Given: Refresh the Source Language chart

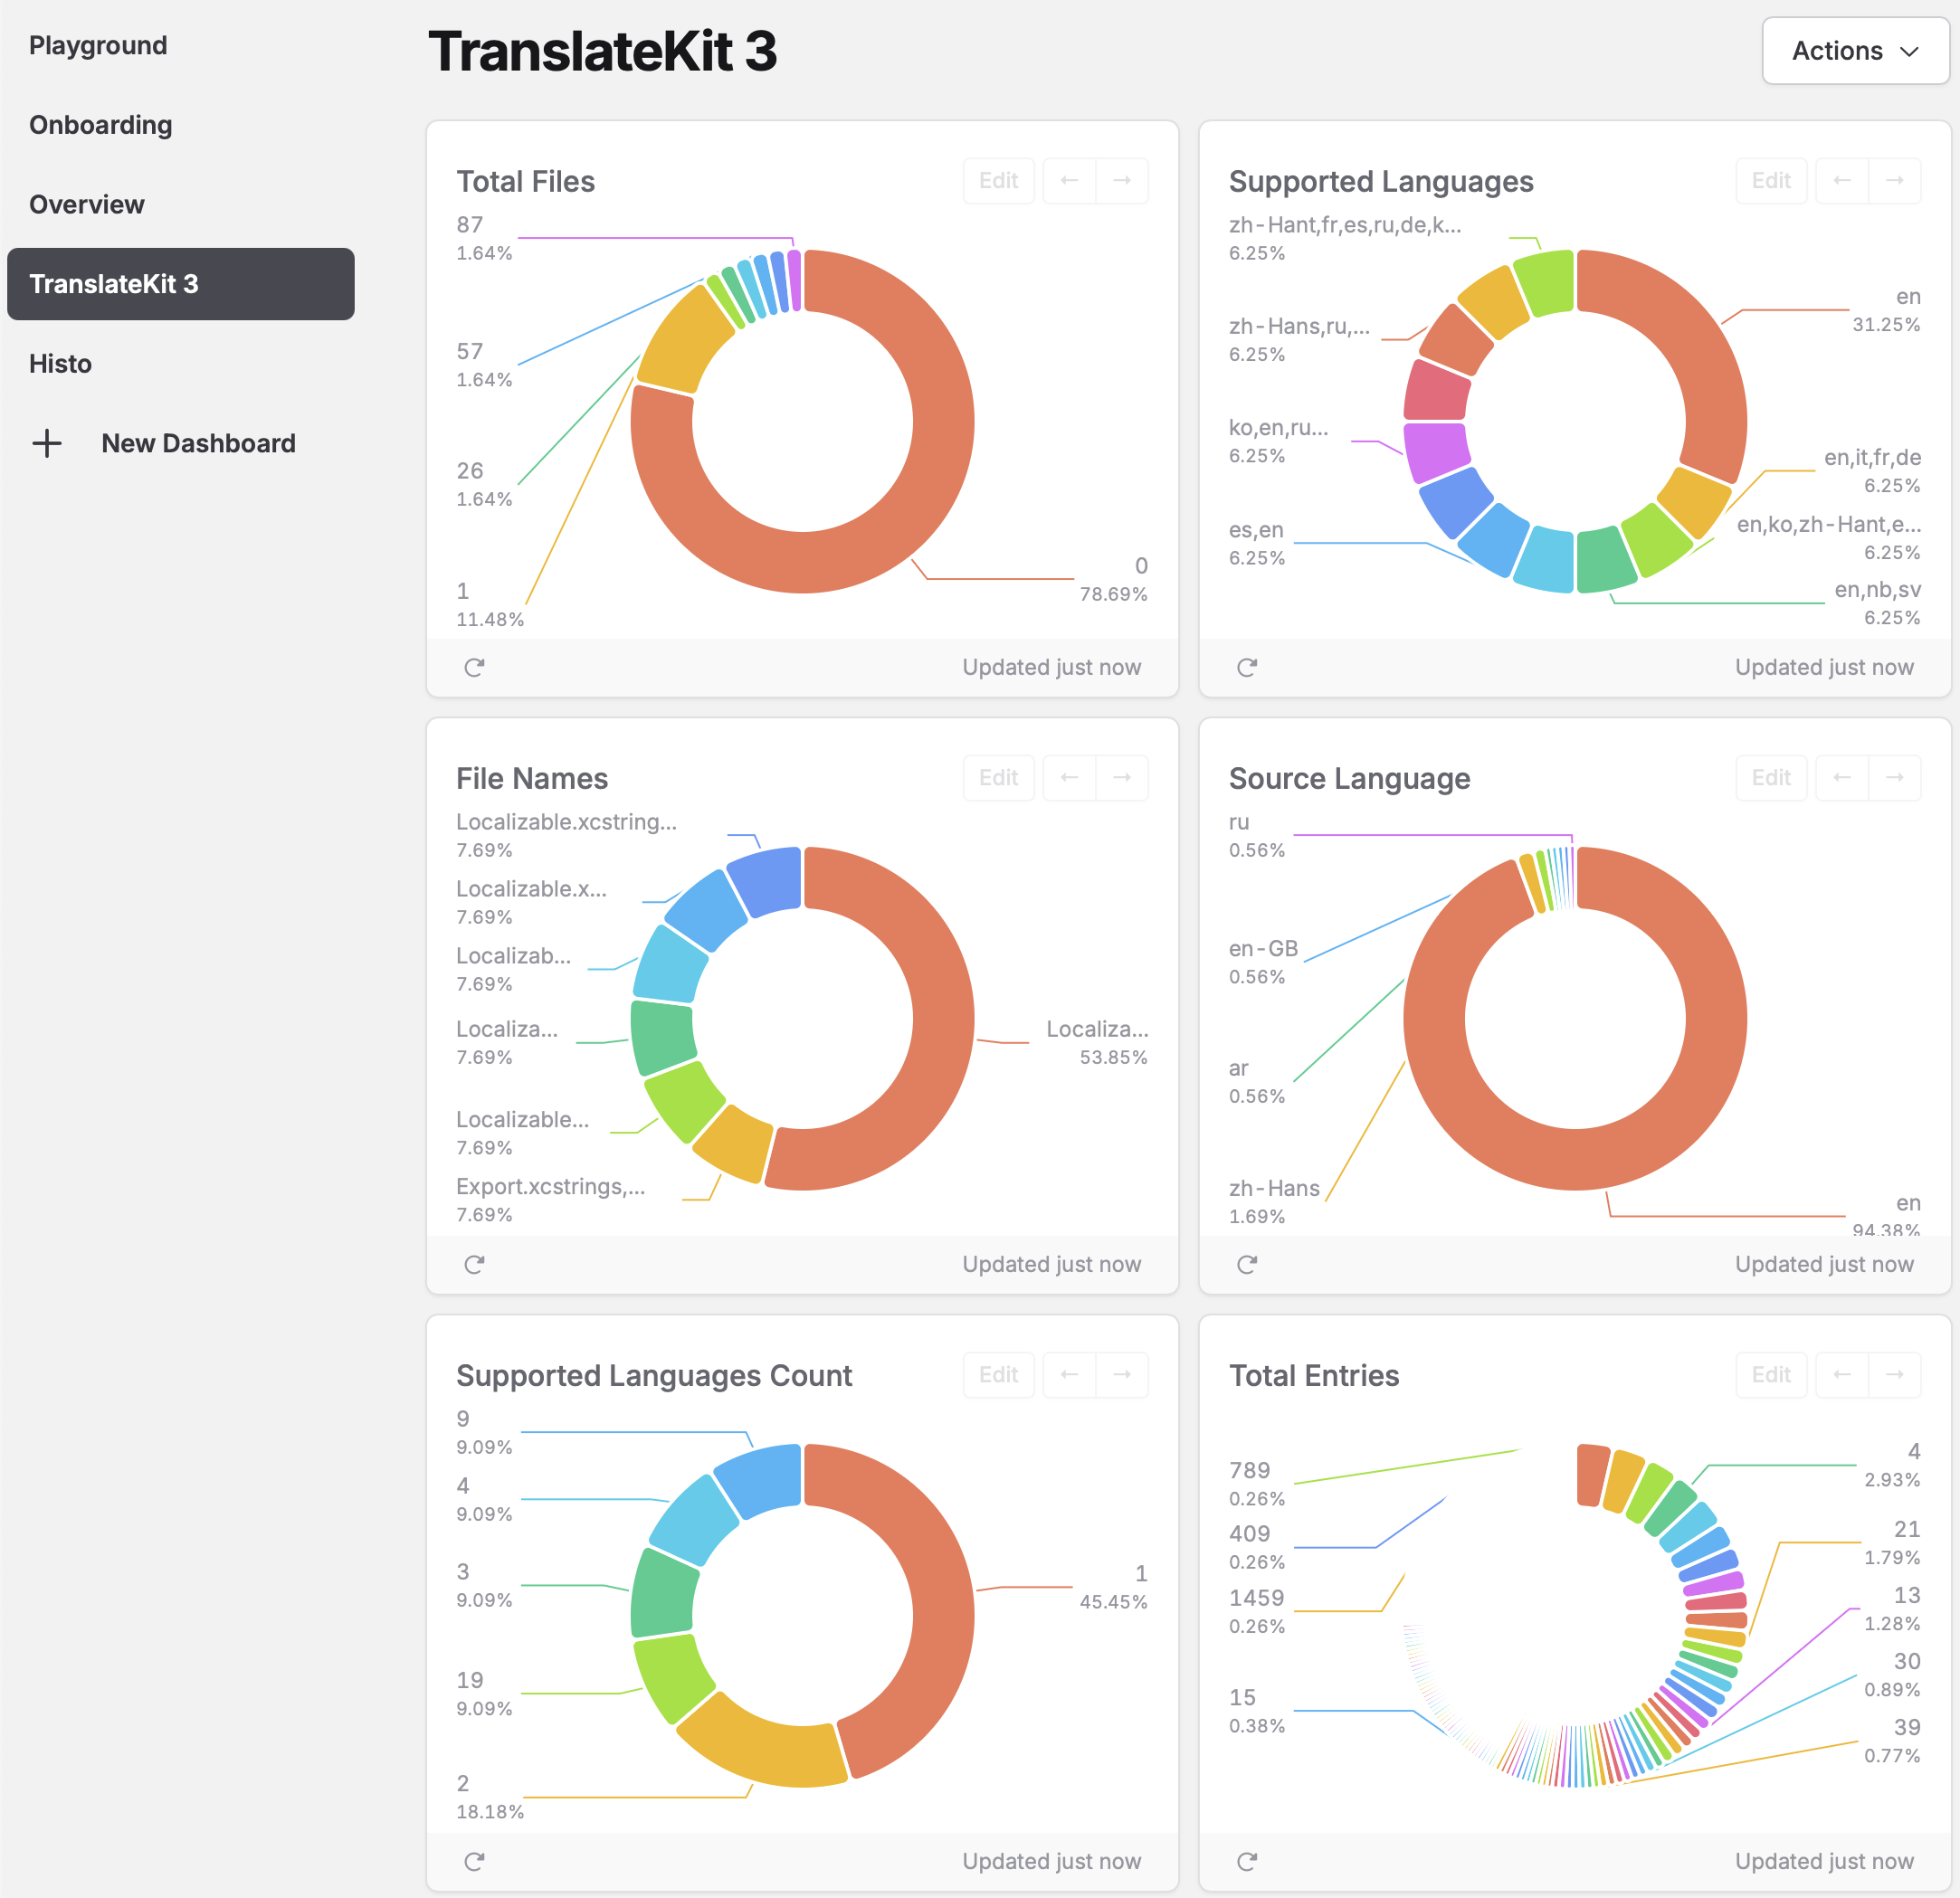Looking at the screenshot, I should pos(1247,1264).
